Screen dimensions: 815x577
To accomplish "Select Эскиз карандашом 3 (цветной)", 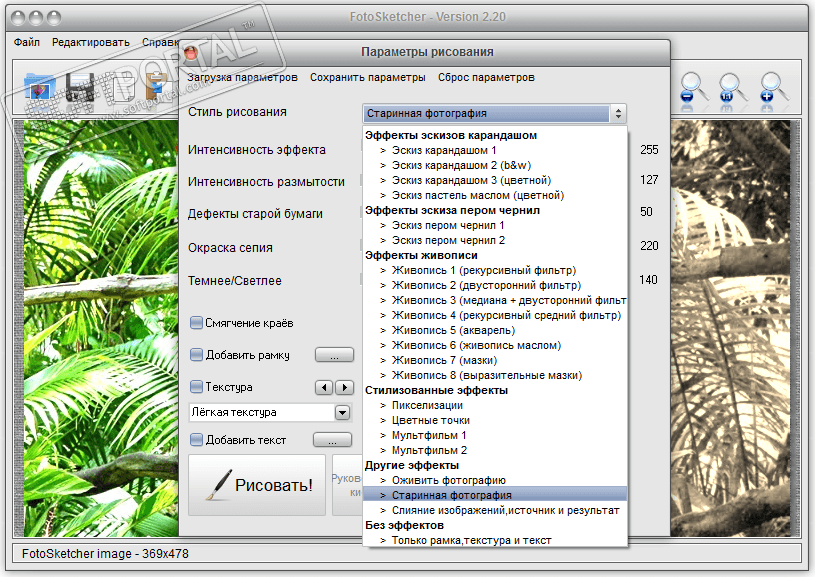I will point(495,180).
